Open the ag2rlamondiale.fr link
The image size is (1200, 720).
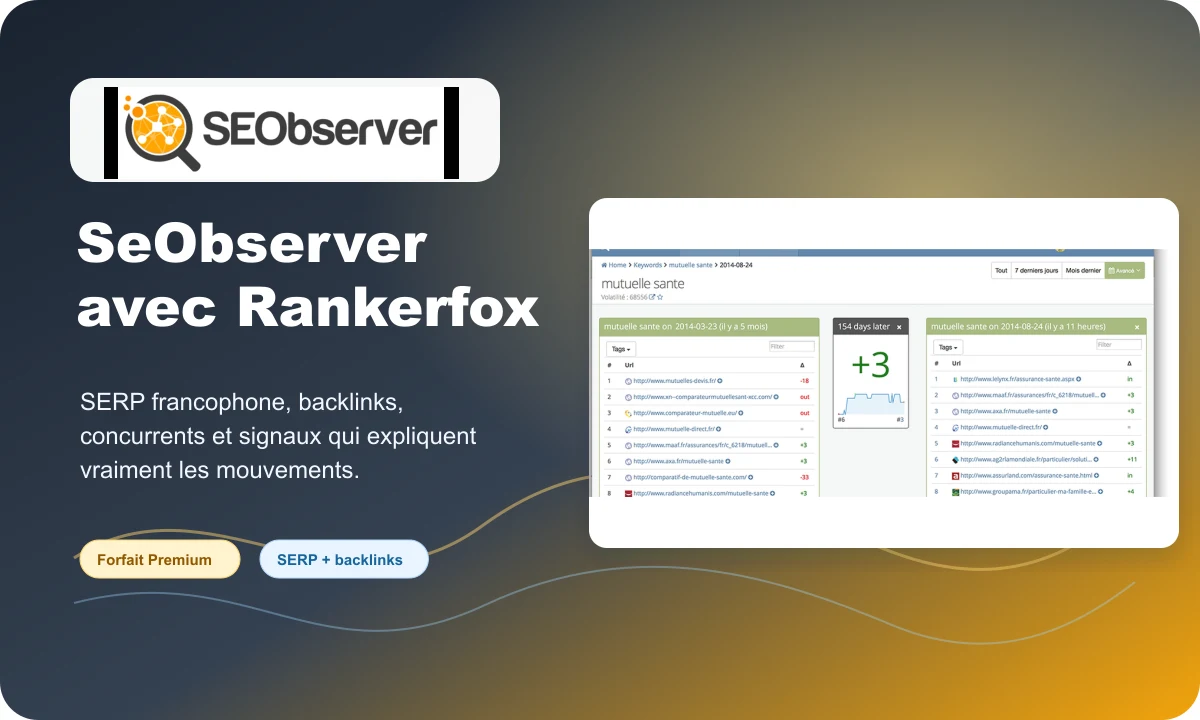[1026, 460]
